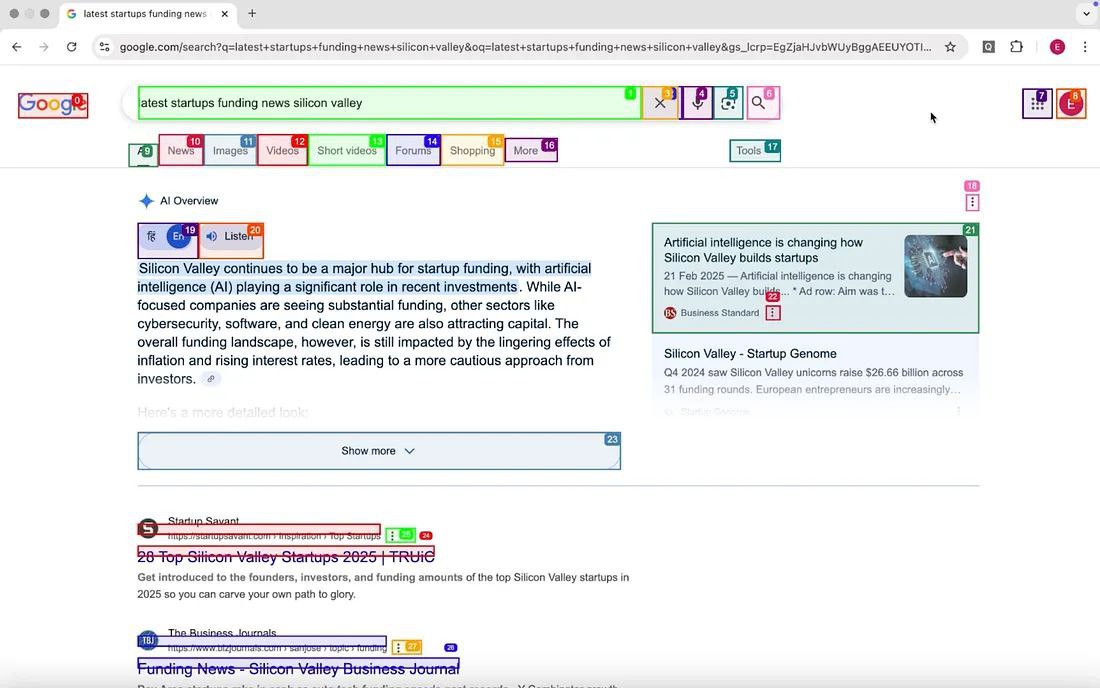The height and width of the screenshot is (688, 1100).
Task: Toggle the AI Overview language switch
Action: click(x=167, y=237)
